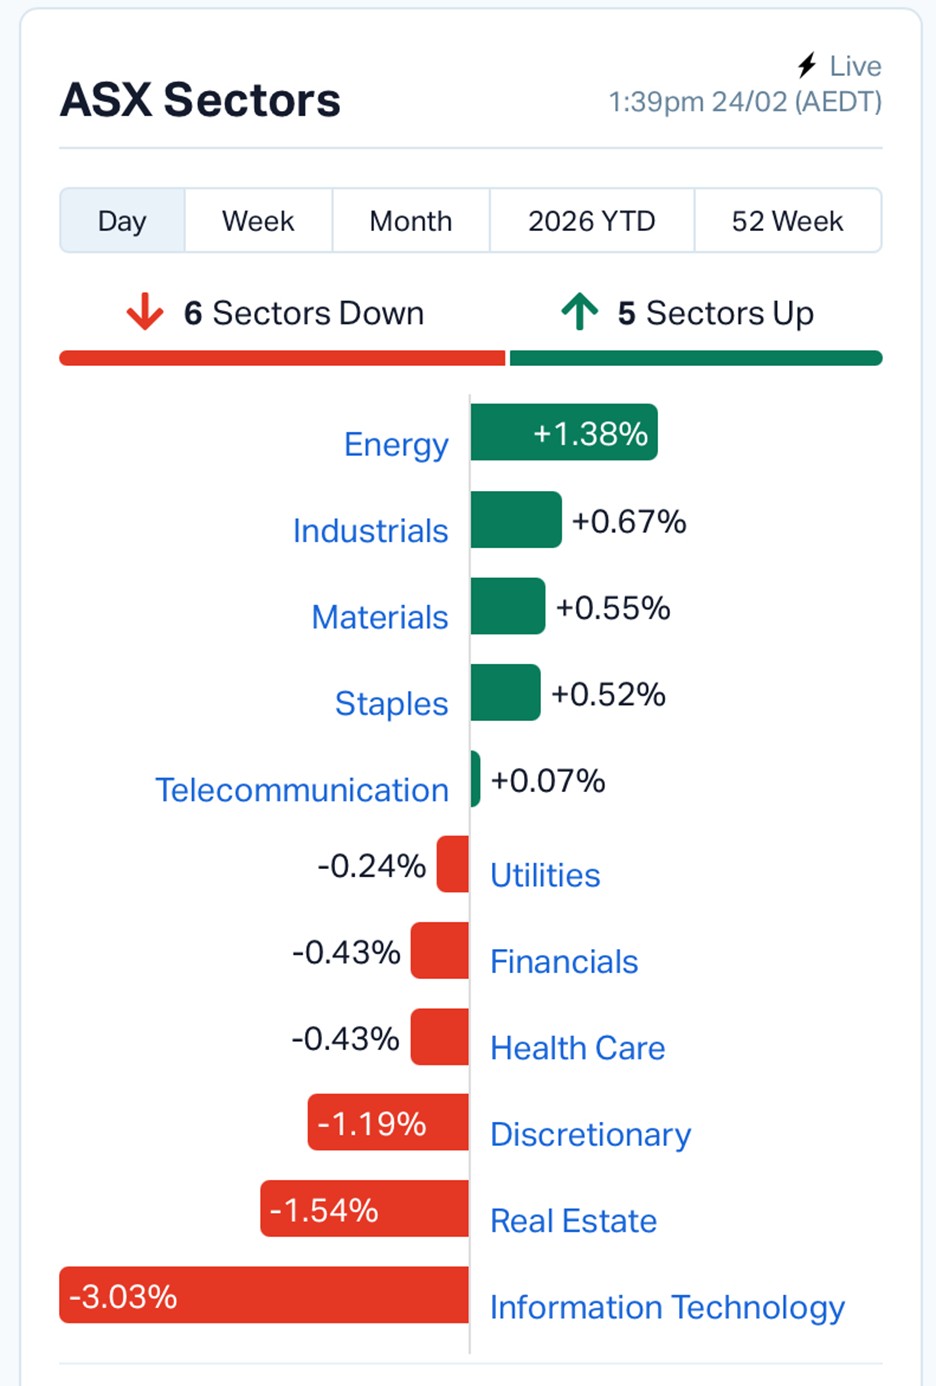
Task: Click the lightning bolt Live icon
Action: click(807, 66)
